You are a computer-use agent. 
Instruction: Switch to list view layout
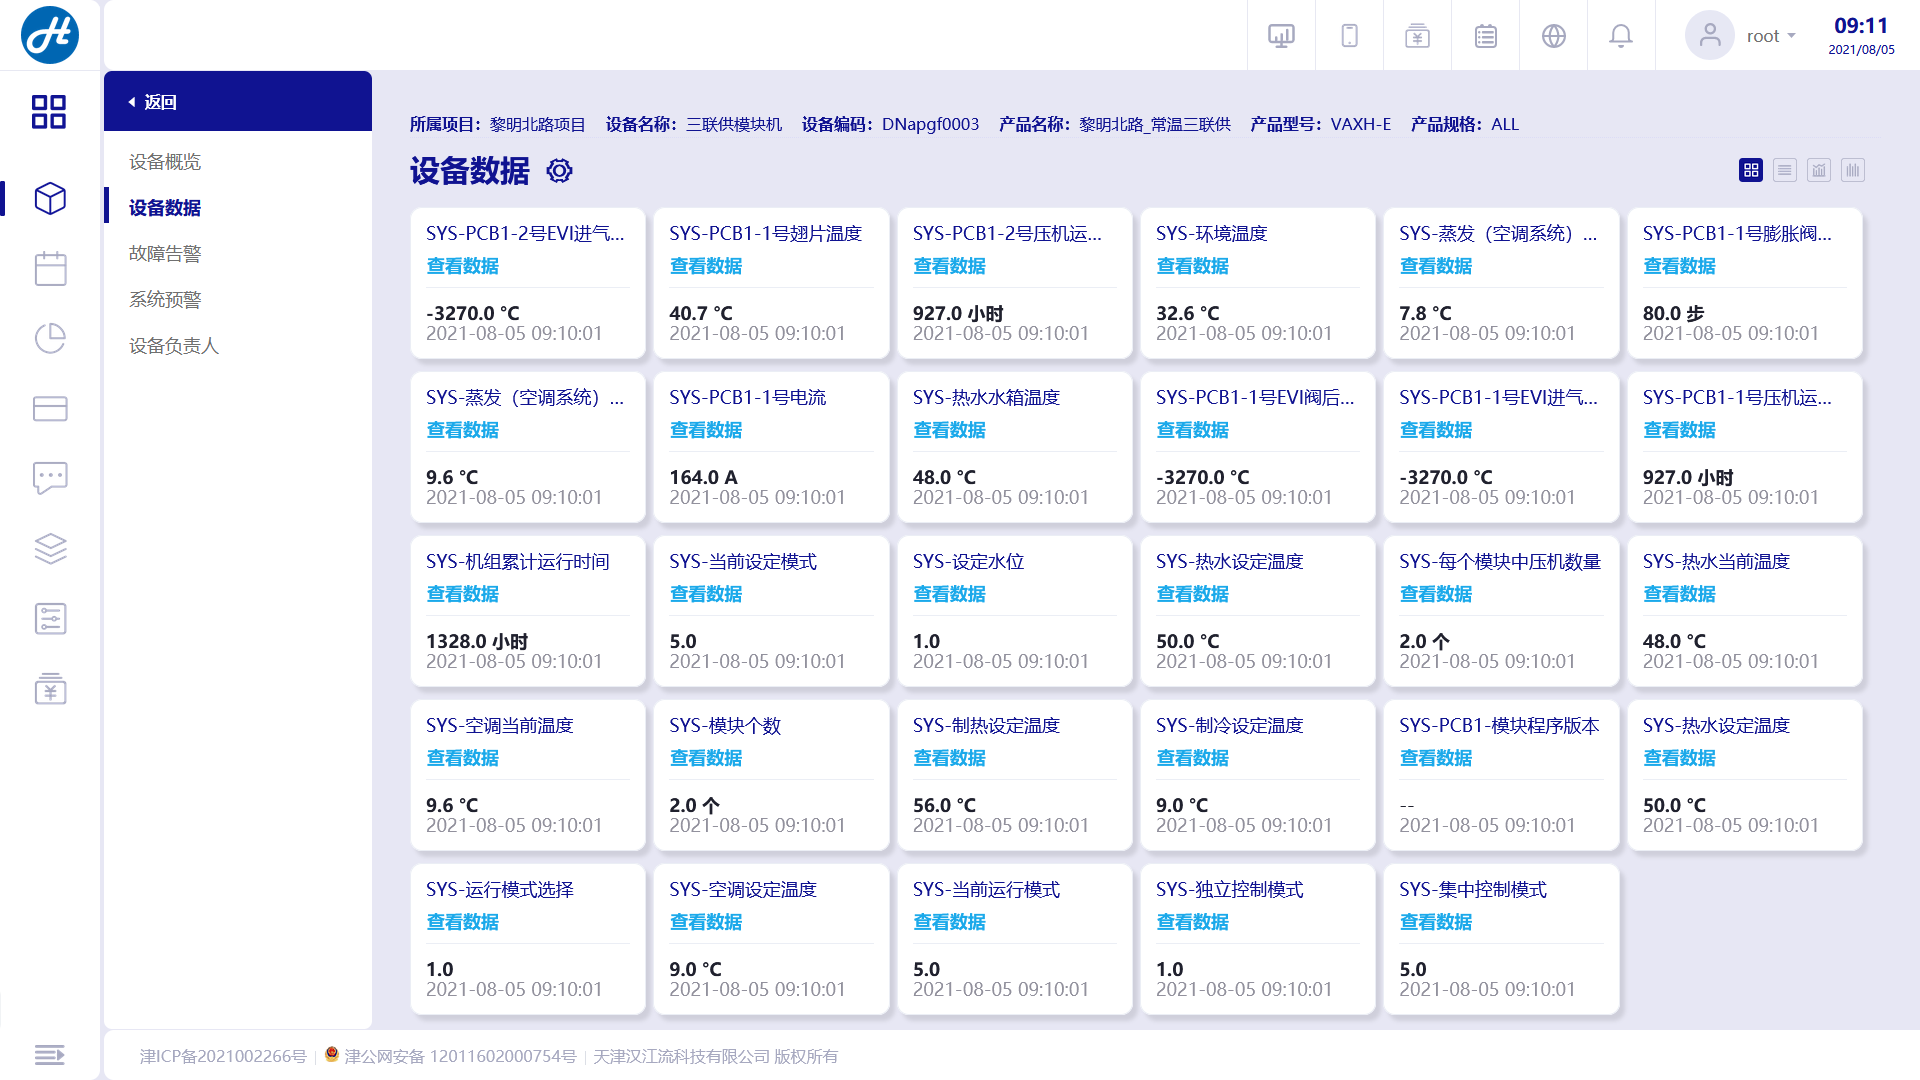pyautogui.click(x=1785, y=171)
